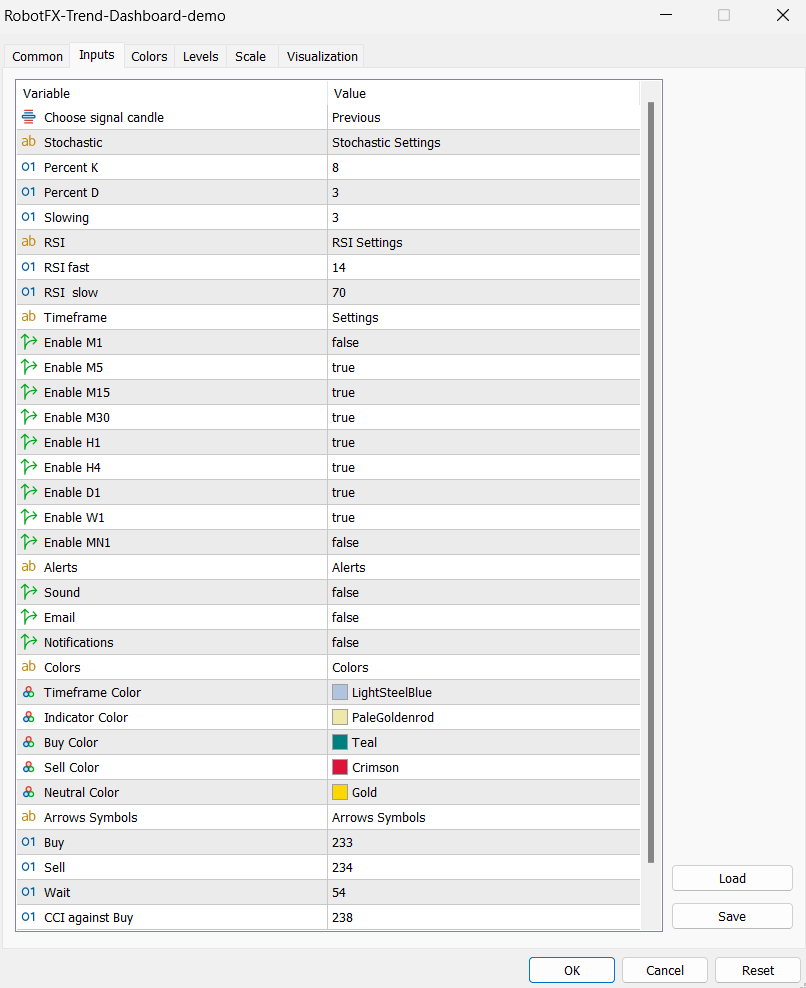Click the integer icon beside RSI fast

pos(28,267)
